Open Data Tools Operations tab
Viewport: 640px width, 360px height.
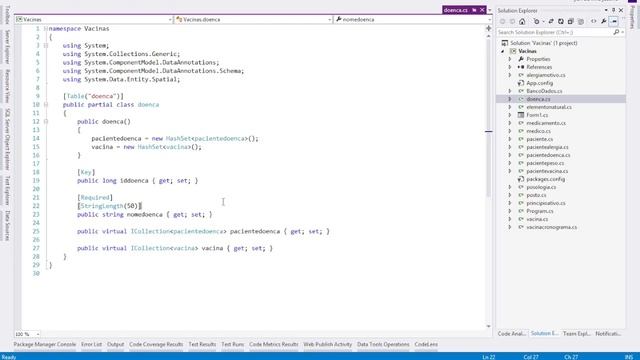(x=383, y=344)
